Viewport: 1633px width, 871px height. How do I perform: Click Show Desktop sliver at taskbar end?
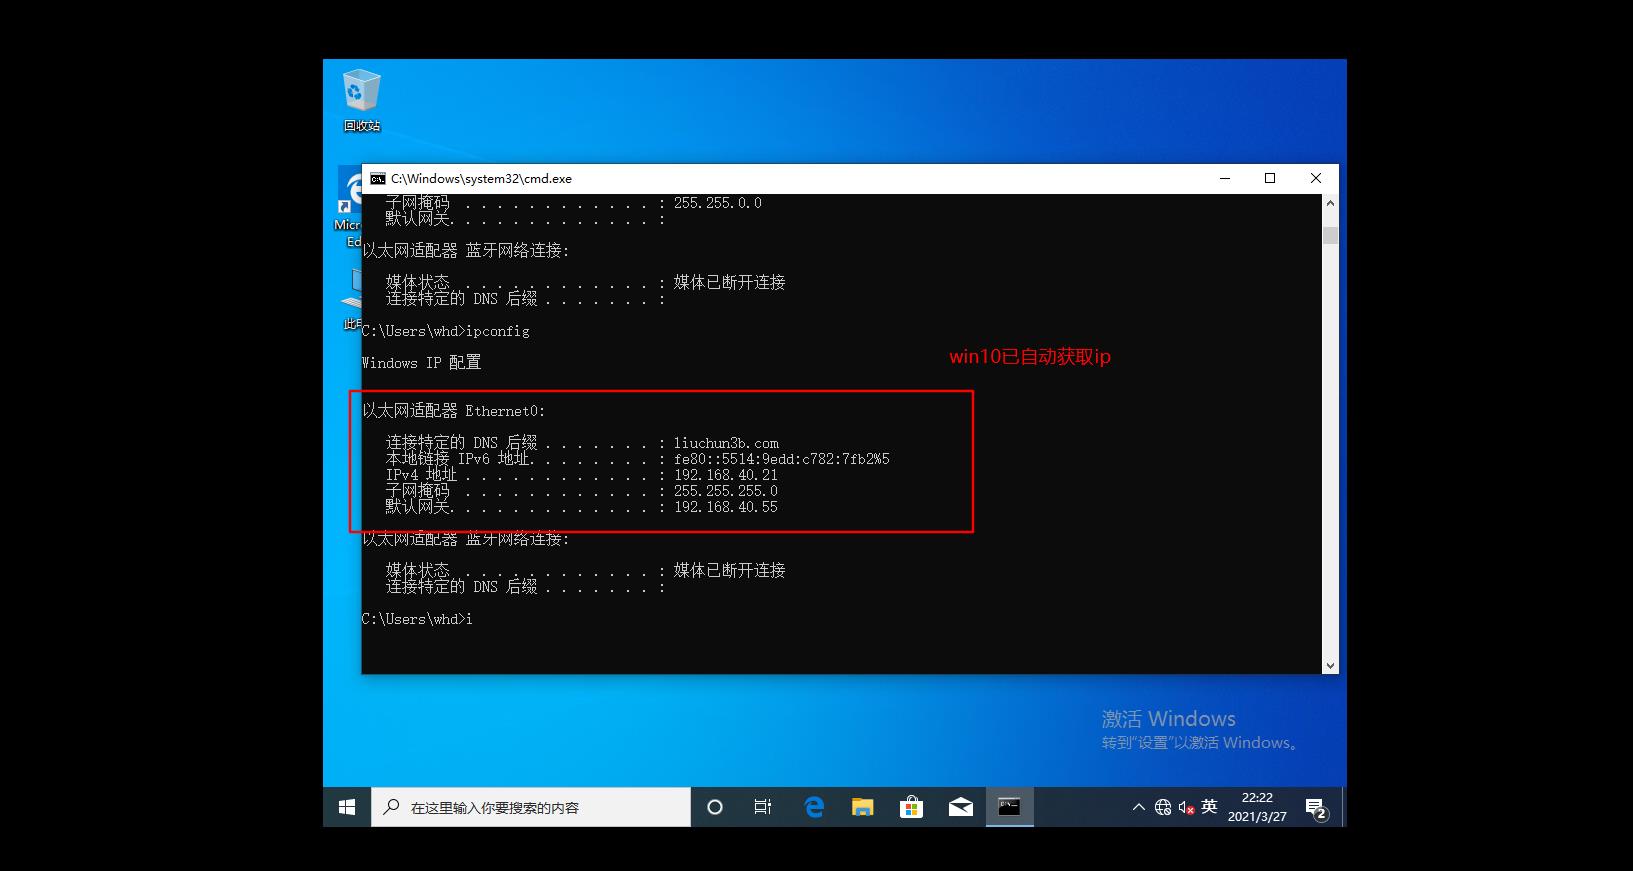(1344, 807)
